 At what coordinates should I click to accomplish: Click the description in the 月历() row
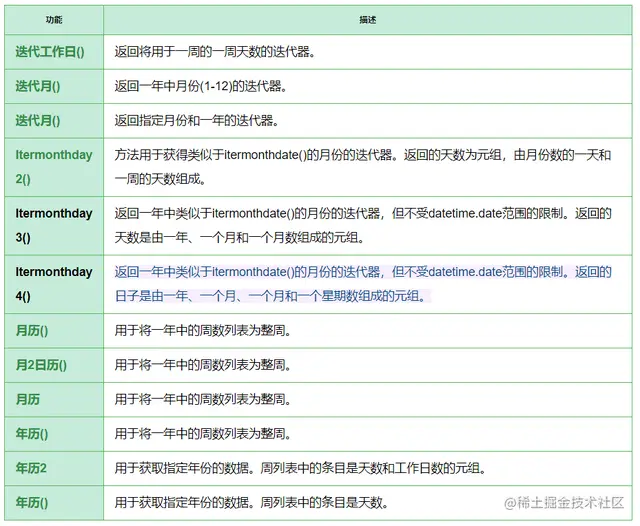[203, 331]
